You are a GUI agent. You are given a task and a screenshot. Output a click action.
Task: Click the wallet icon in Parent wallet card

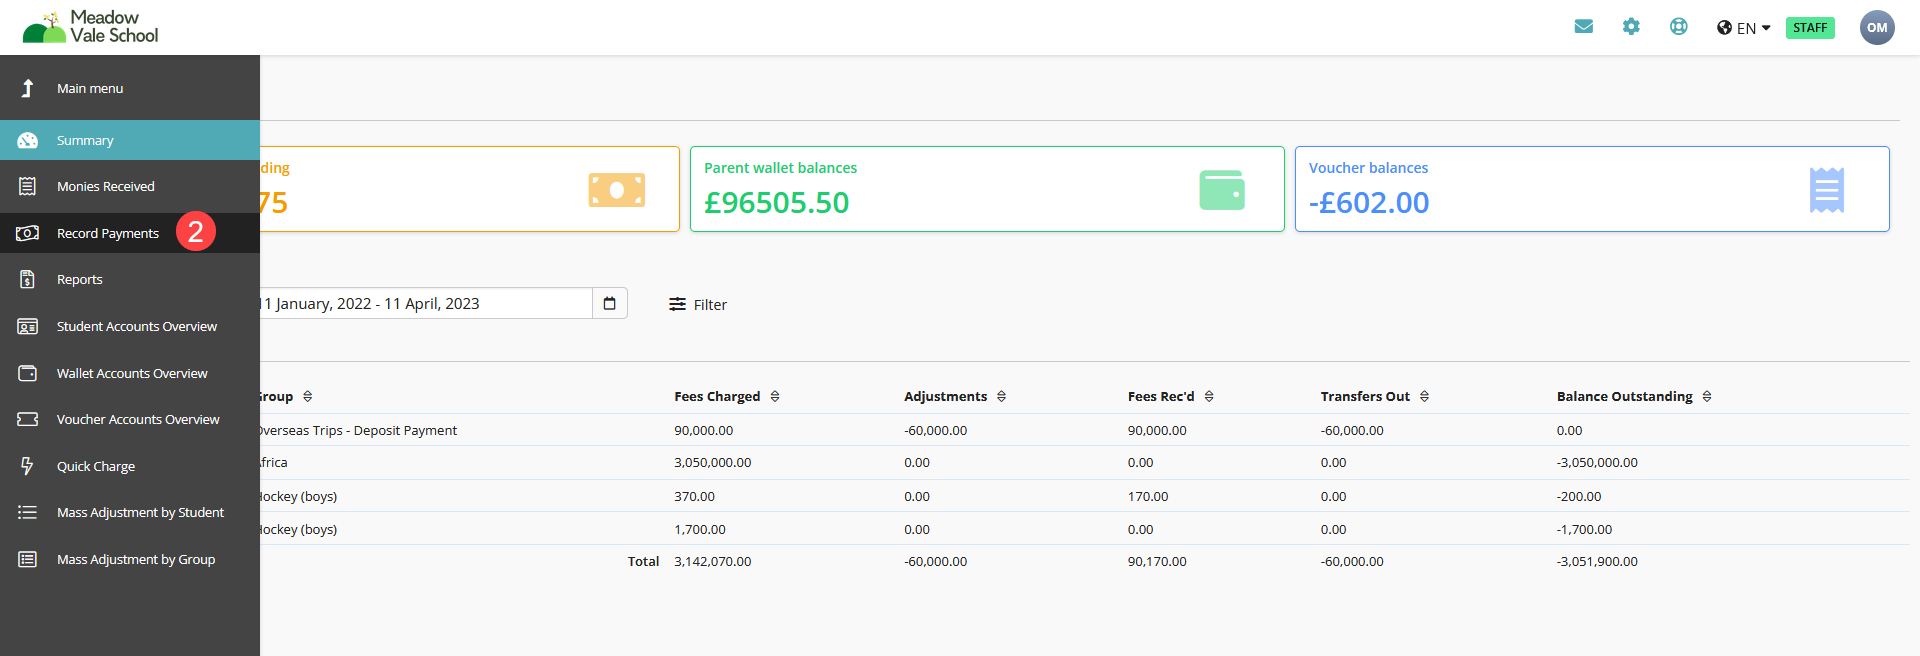coord(1221,190)
